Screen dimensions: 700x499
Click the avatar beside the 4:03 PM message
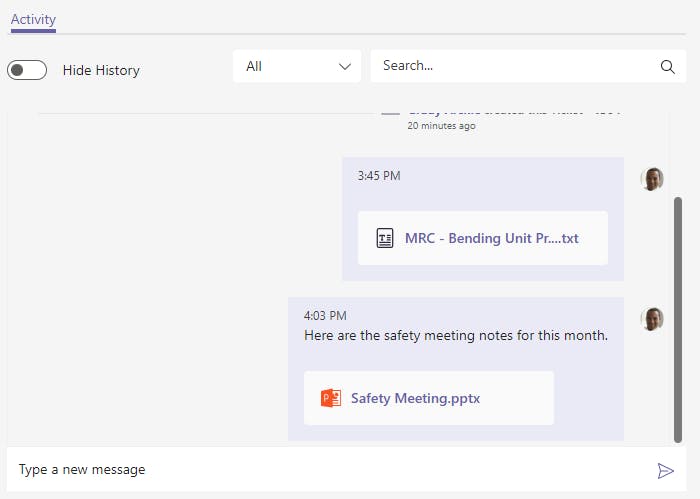(652, 319)
